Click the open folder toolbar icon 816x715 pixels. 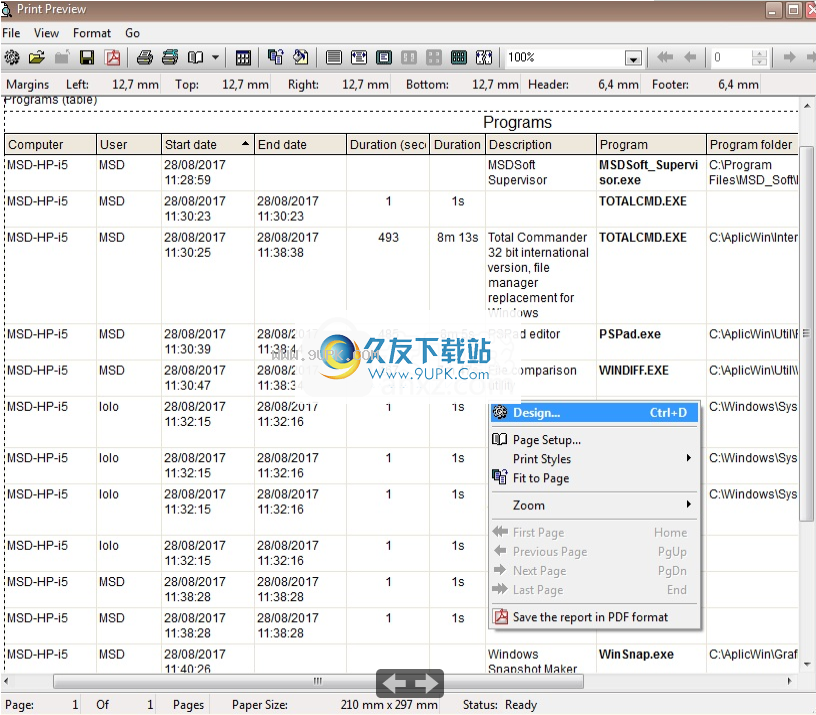pos(36,57)
